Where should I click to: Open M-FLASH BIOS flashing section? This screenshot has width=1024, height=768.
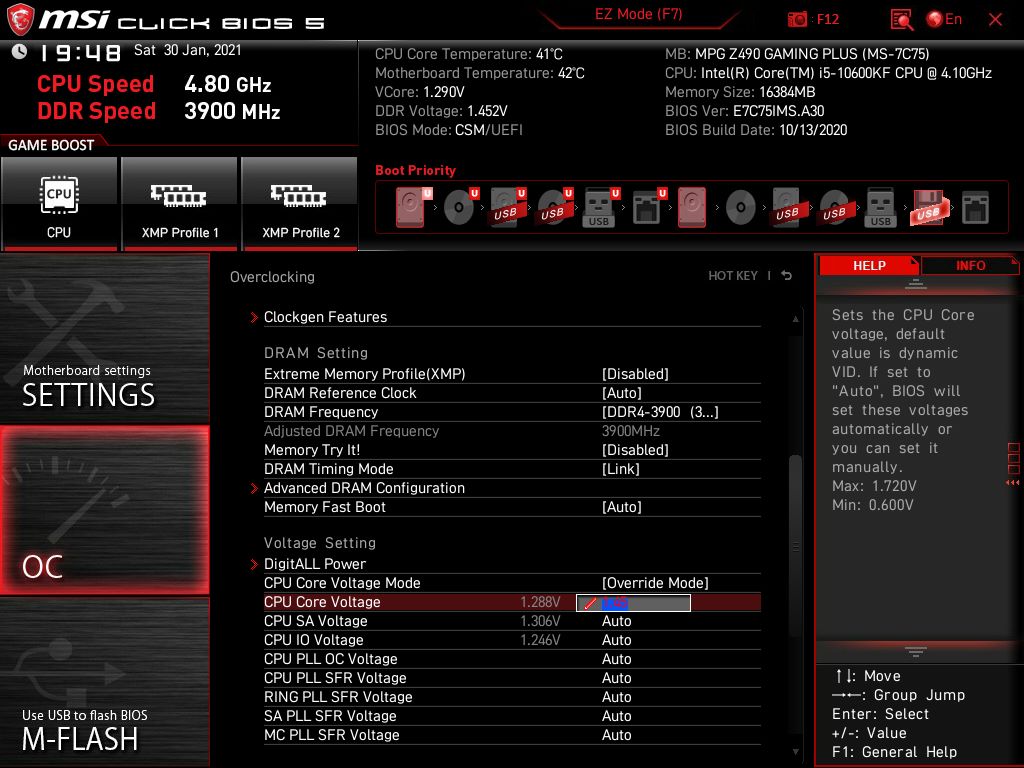pyautogui.click(x=104, y=682)
